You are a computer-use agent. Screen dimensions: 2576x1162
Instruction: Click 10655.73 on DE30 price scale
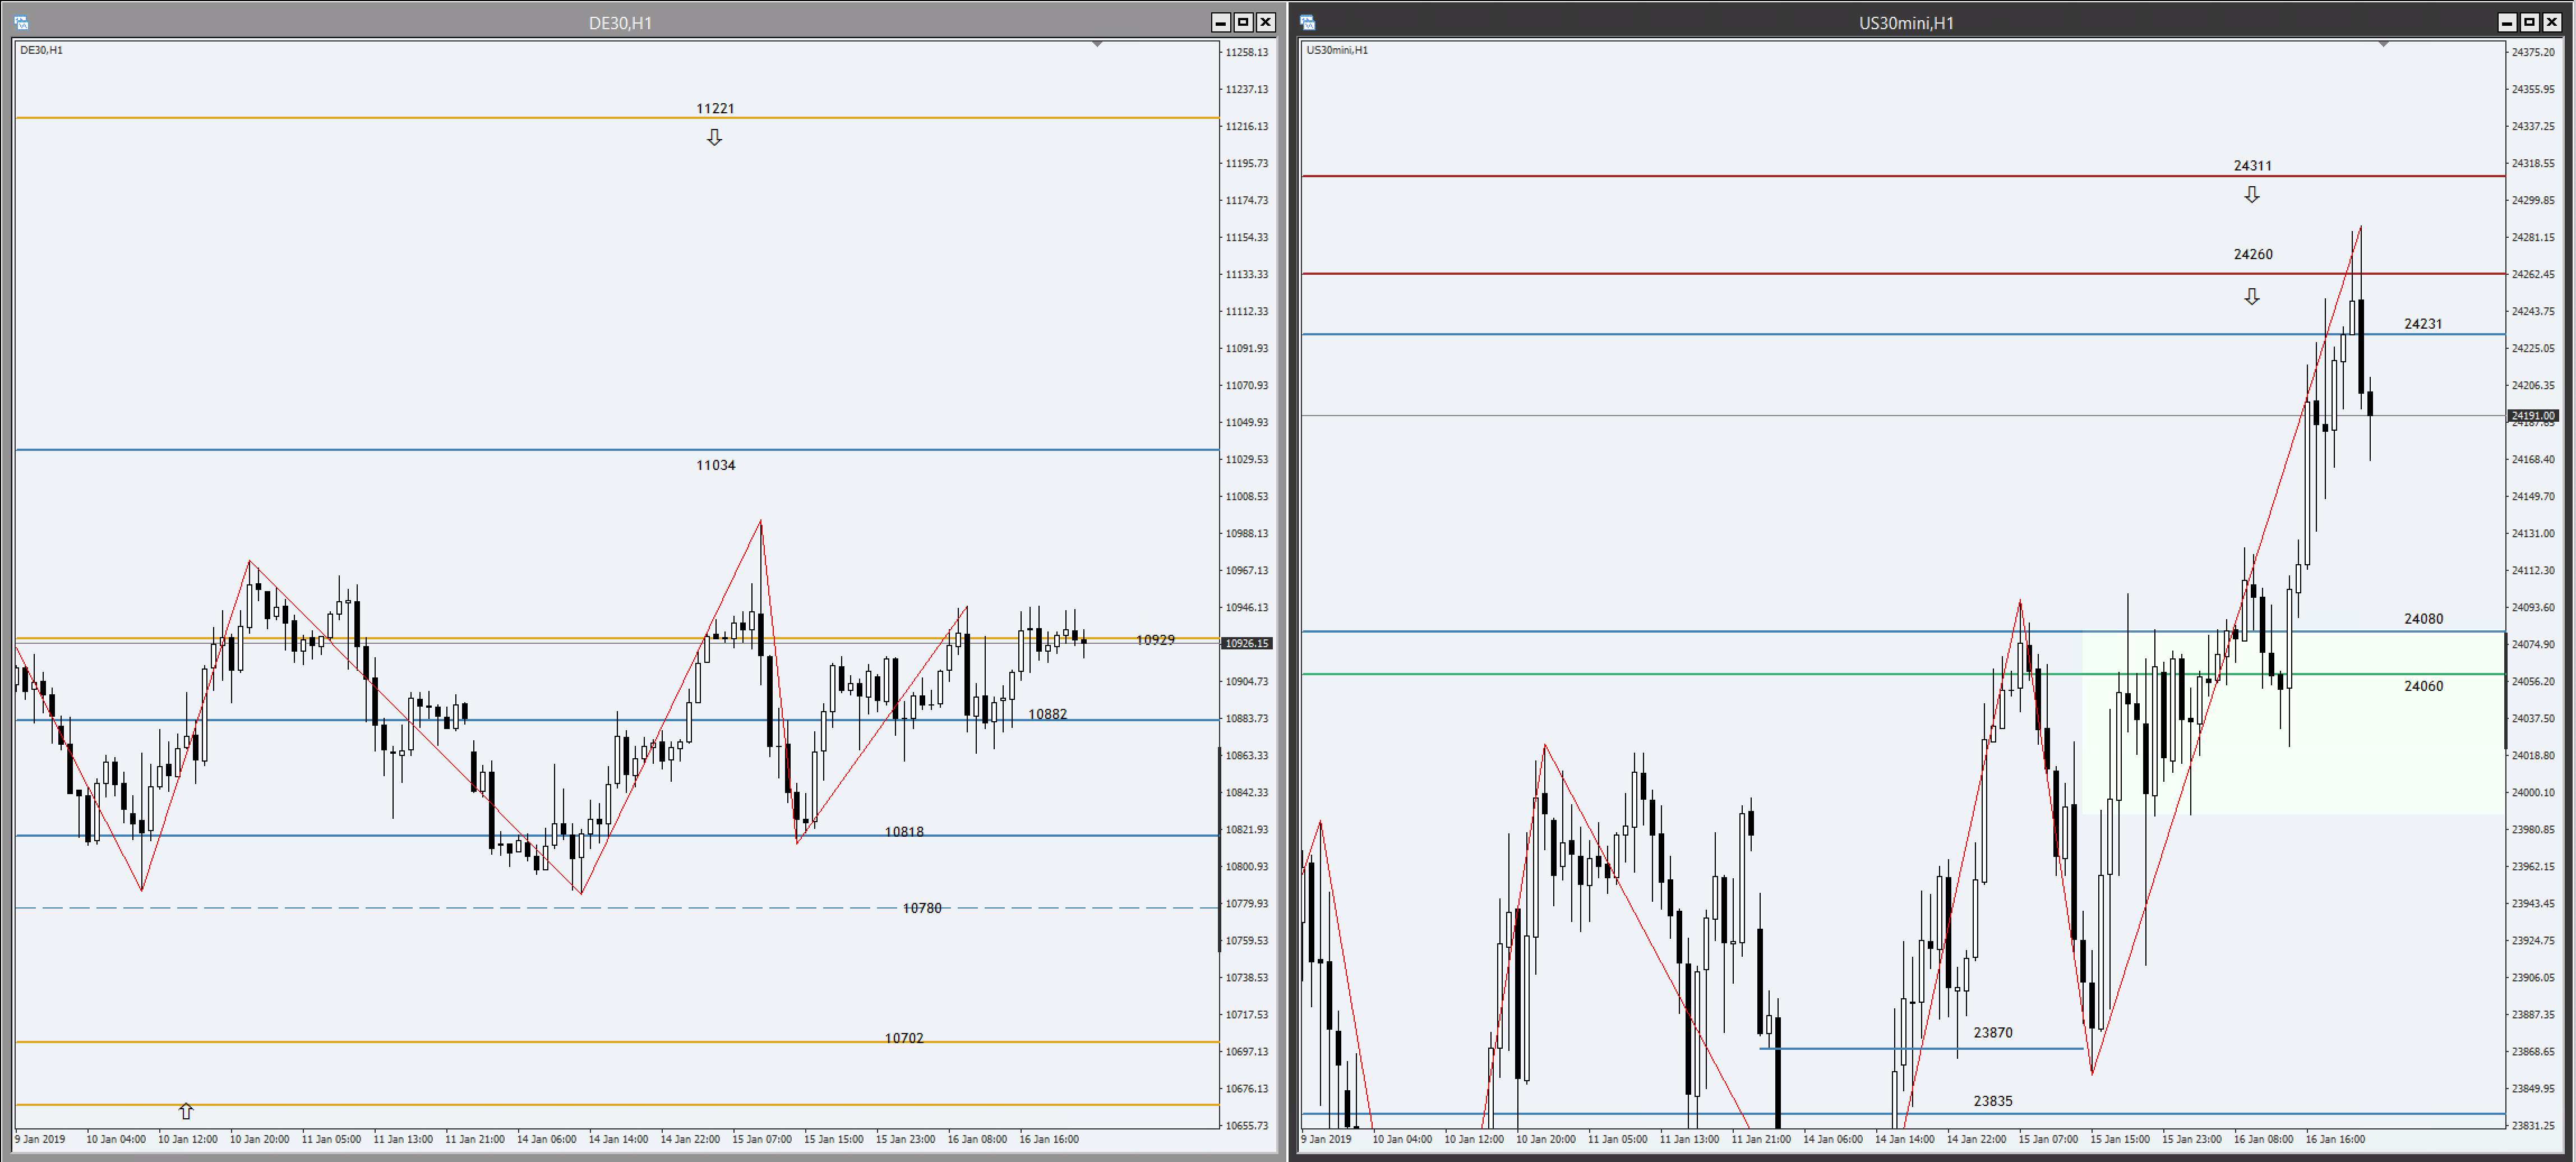click(1247, 1125)
